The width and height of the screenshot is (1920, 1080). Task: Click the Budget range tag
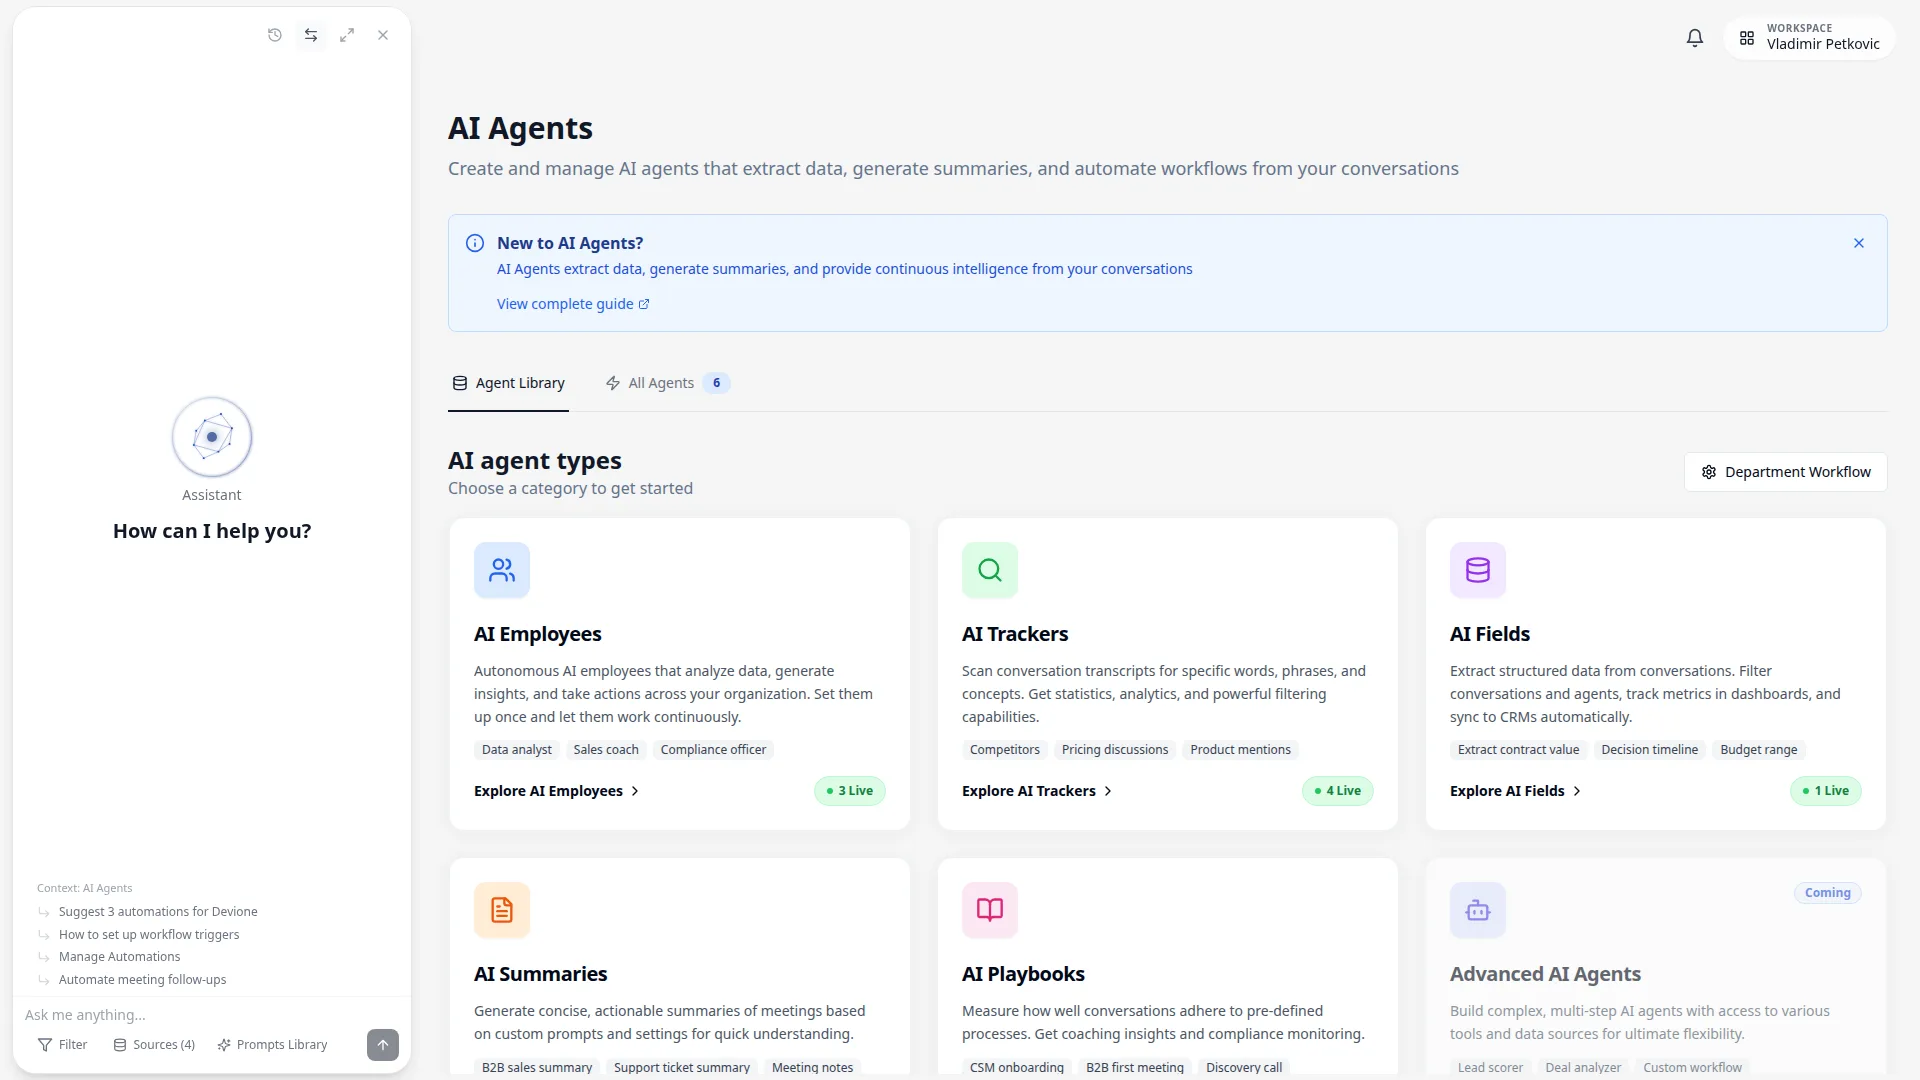1759,750
